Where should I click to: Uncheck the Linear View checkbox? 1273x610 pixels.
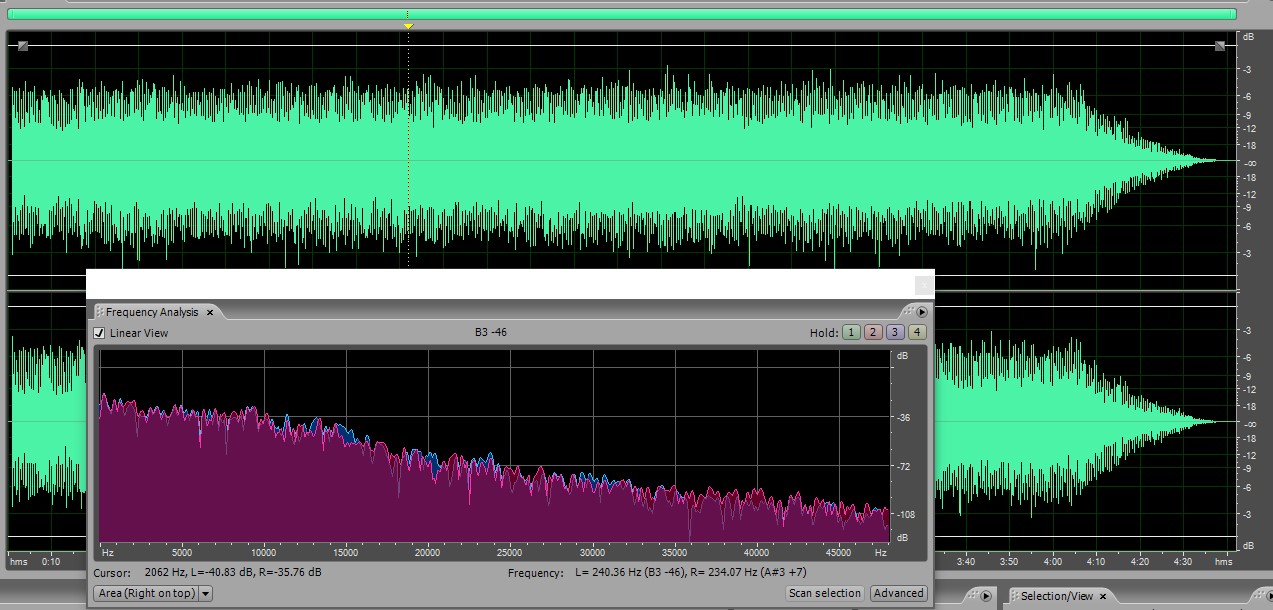coord(99,333)
